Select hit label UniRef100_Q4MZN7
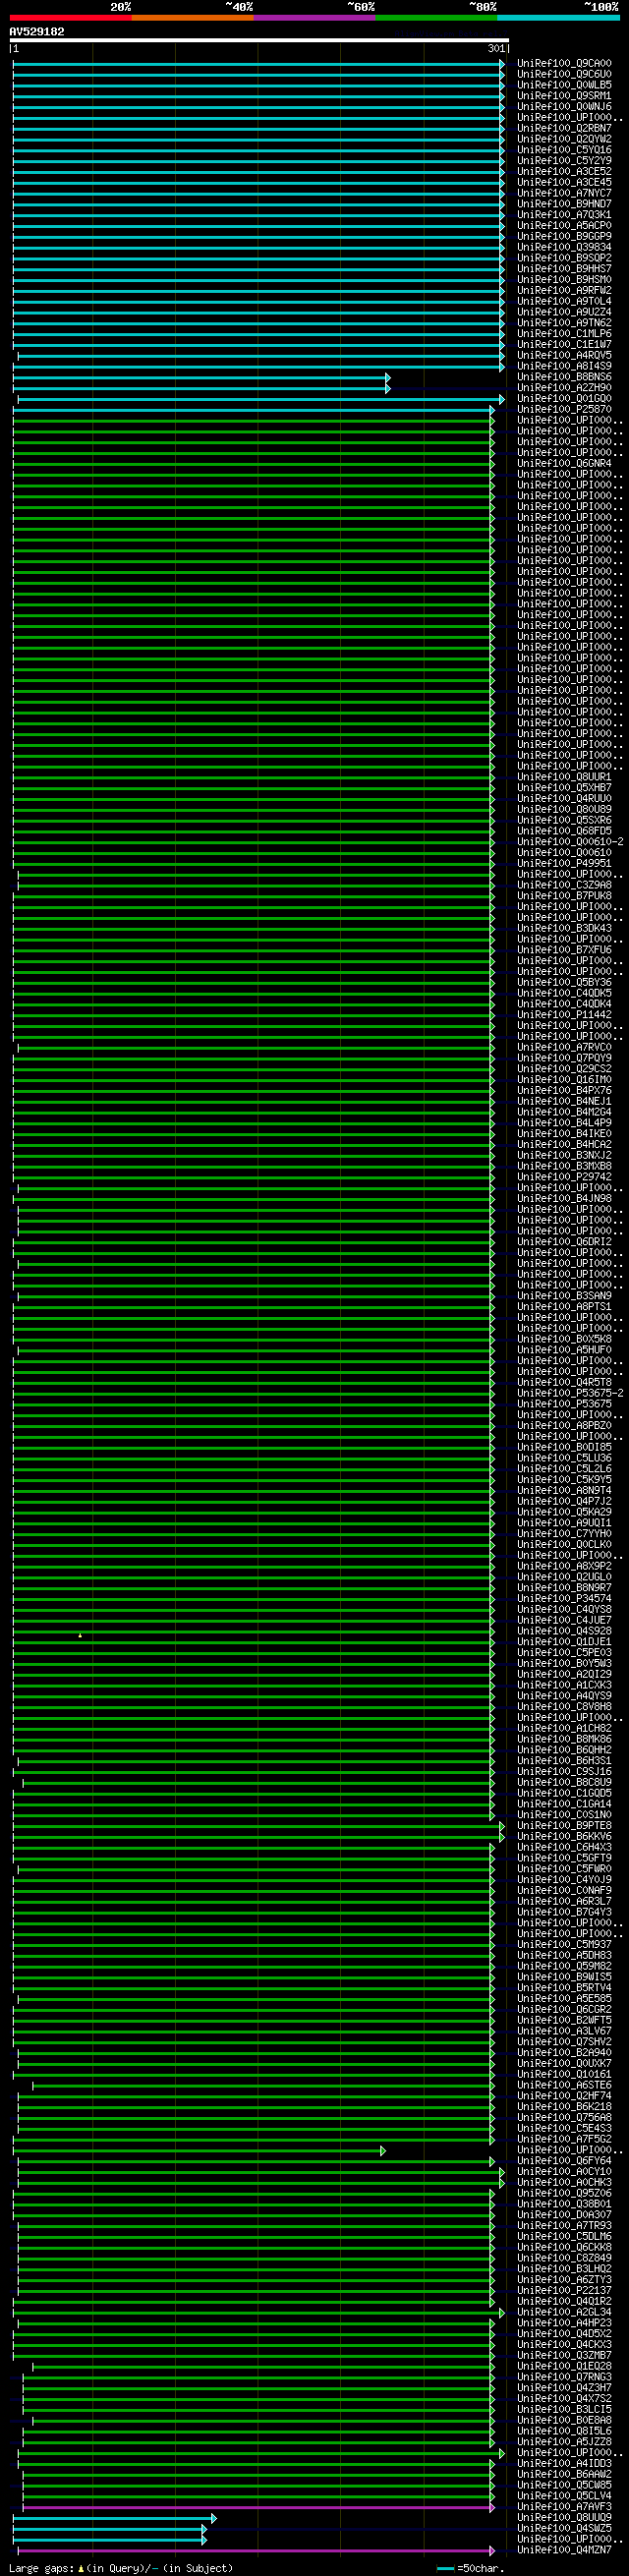The height and width of the screenshot is (2576, 629). [x=564, y=2550]
